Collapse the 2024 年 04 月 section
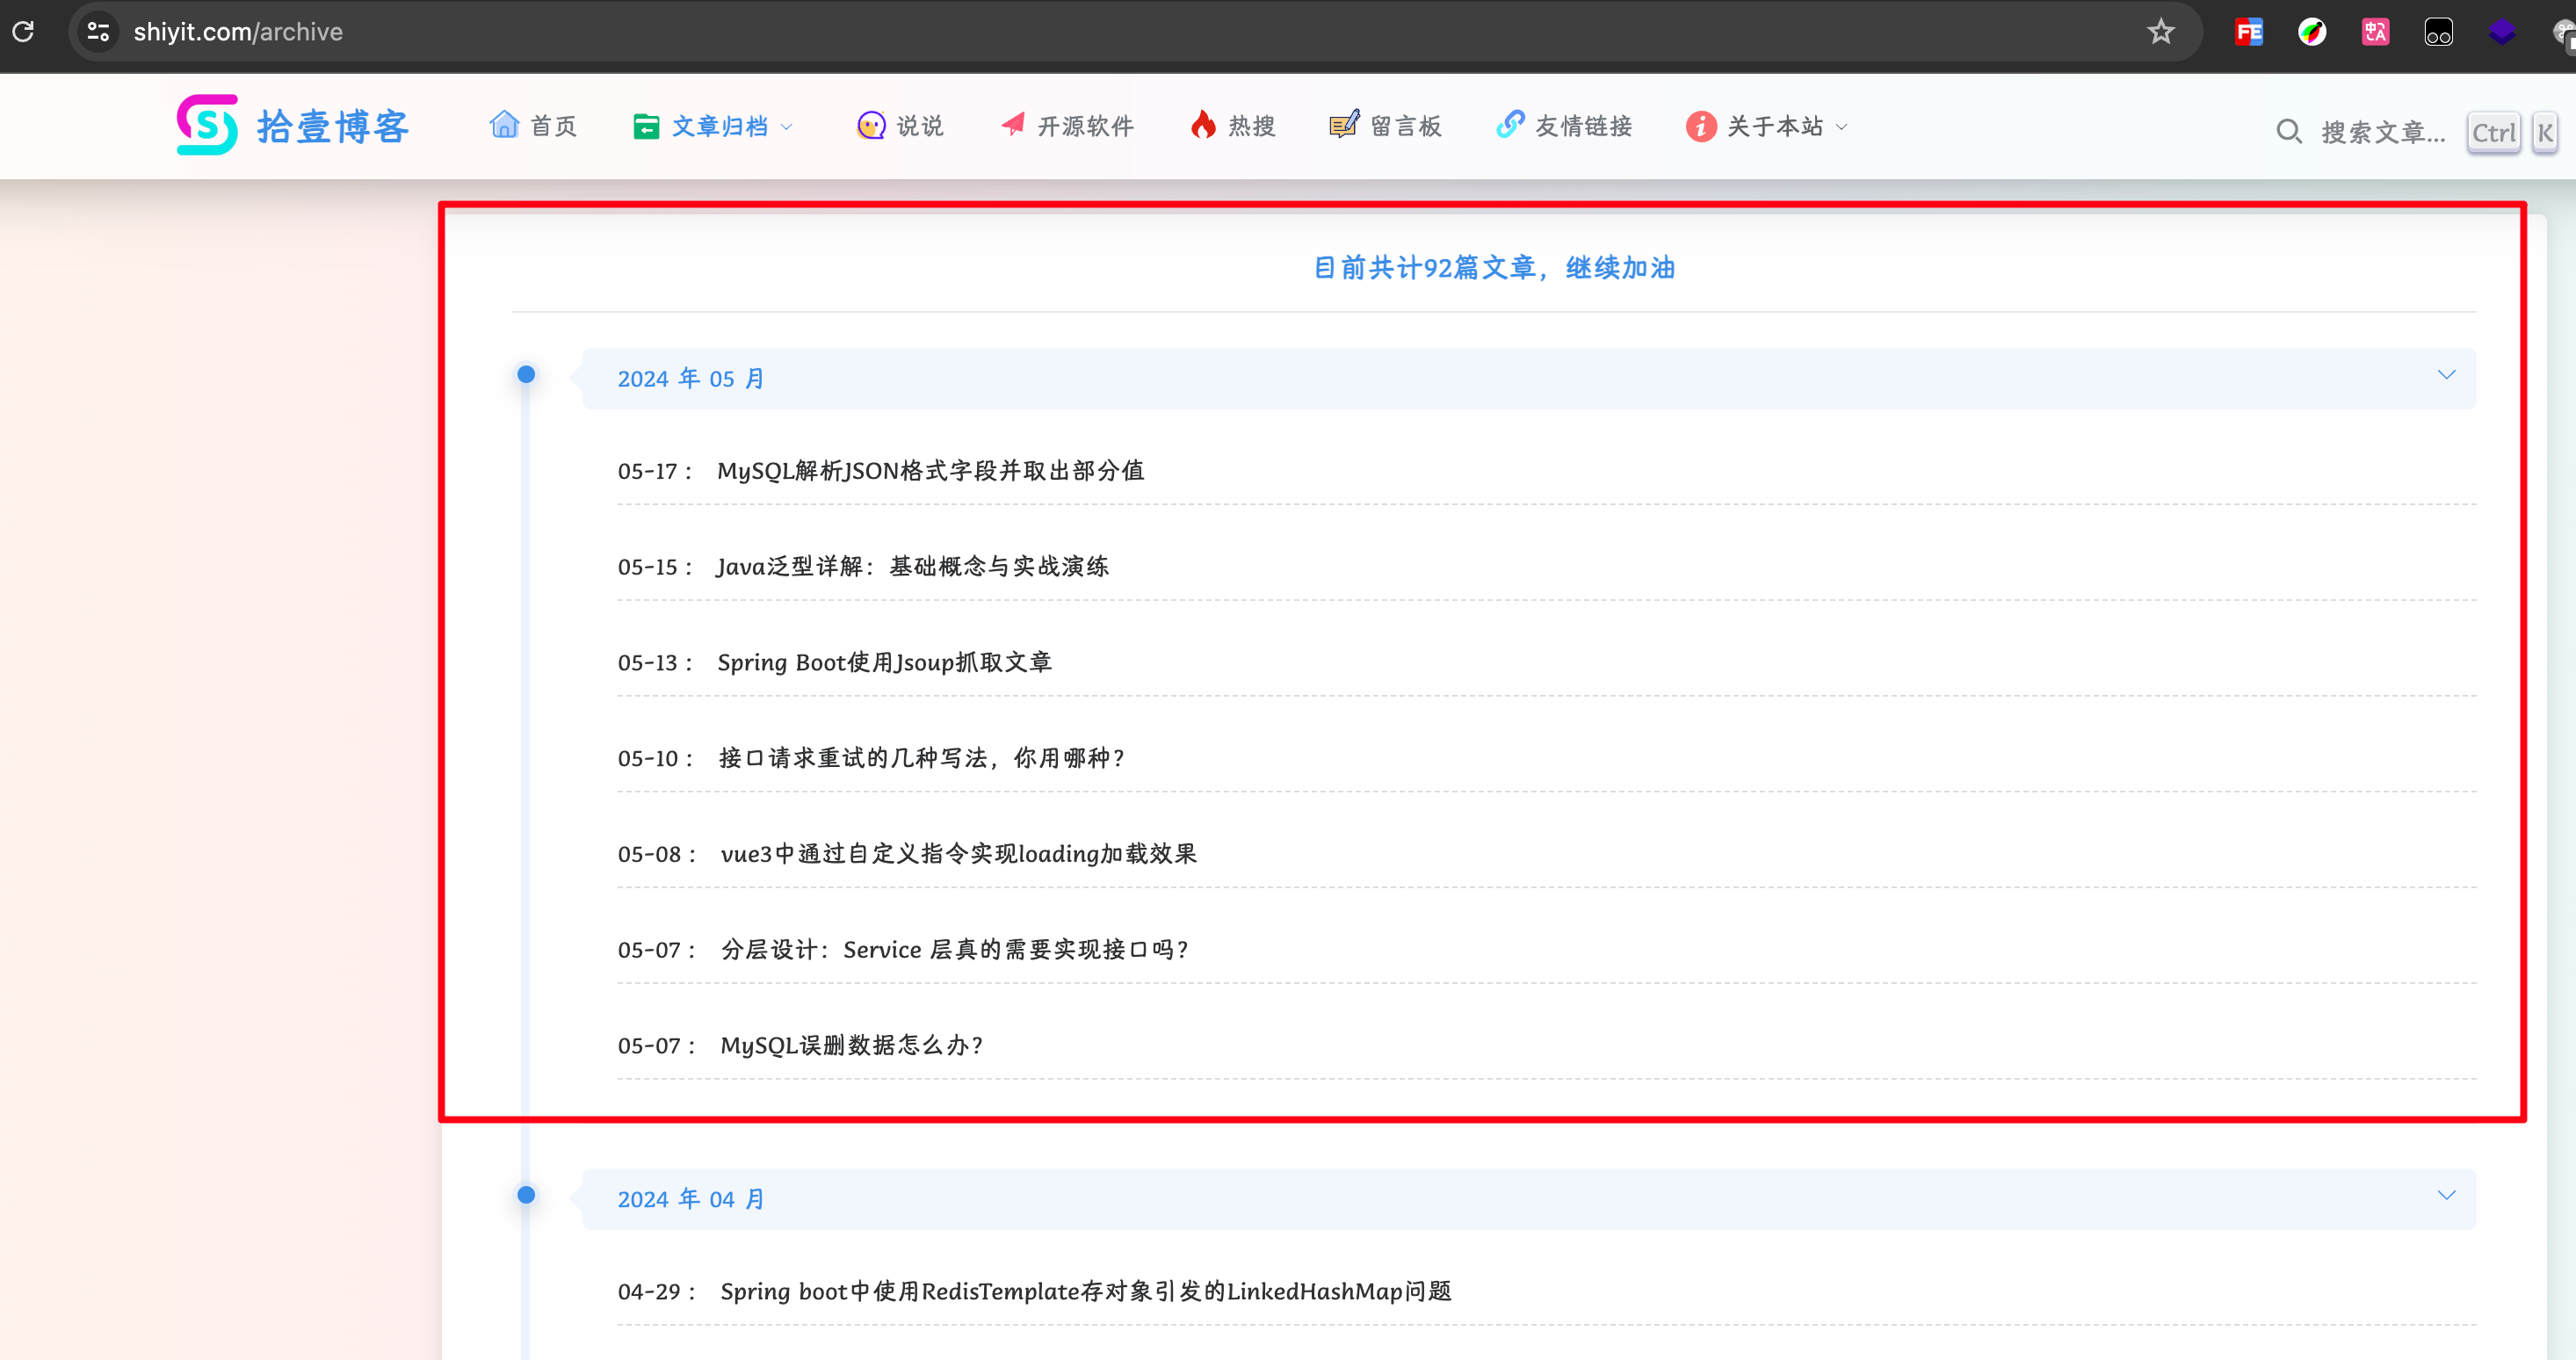 point(2446,1196)
